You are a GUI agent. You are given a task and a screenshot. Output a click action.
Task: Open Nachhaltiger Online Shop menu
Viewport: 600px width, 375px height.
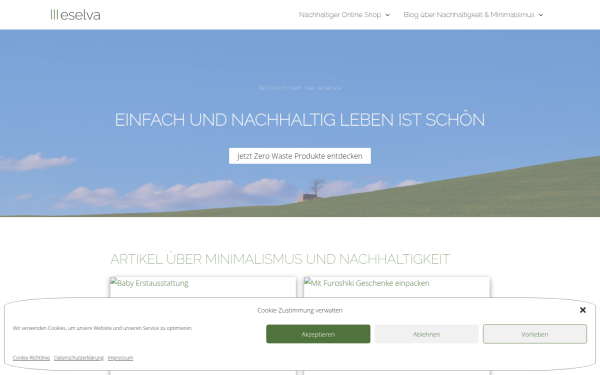340,15
